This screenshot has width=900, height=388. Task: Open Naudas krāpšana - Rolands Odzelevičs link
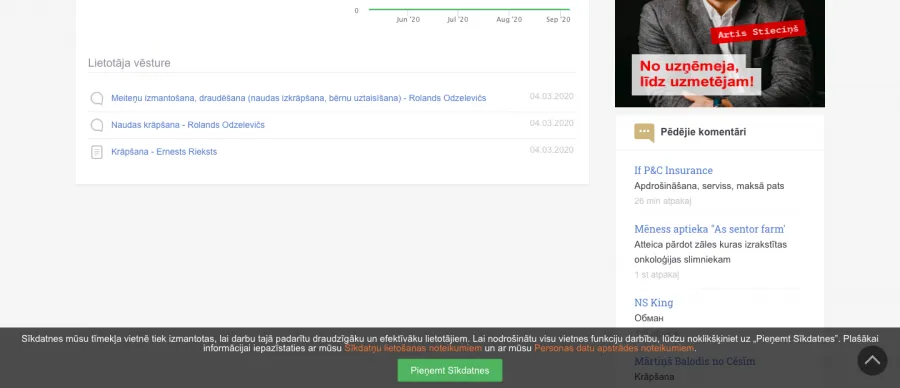click(188, 125)
